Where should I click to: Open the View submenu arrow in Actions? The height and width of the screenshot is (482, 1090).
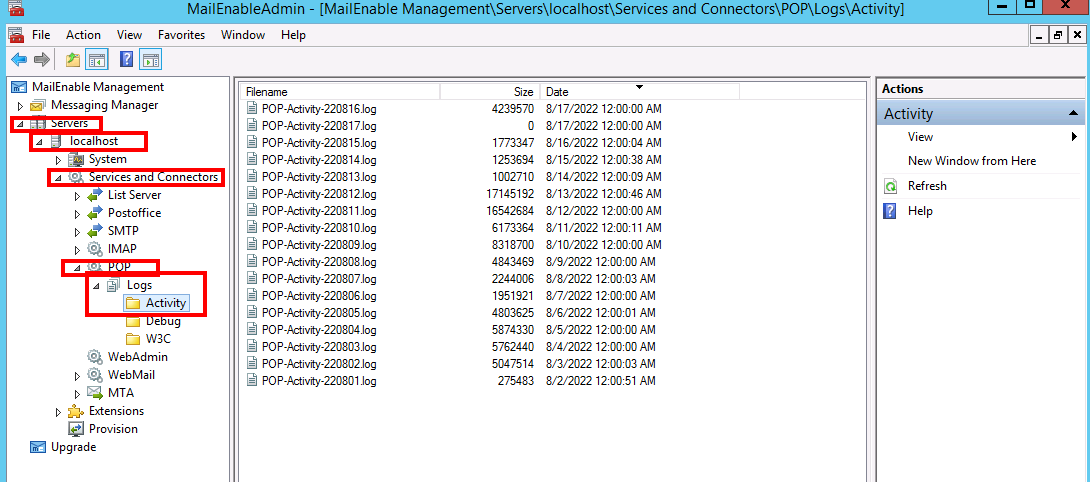tap(1075, 137)
